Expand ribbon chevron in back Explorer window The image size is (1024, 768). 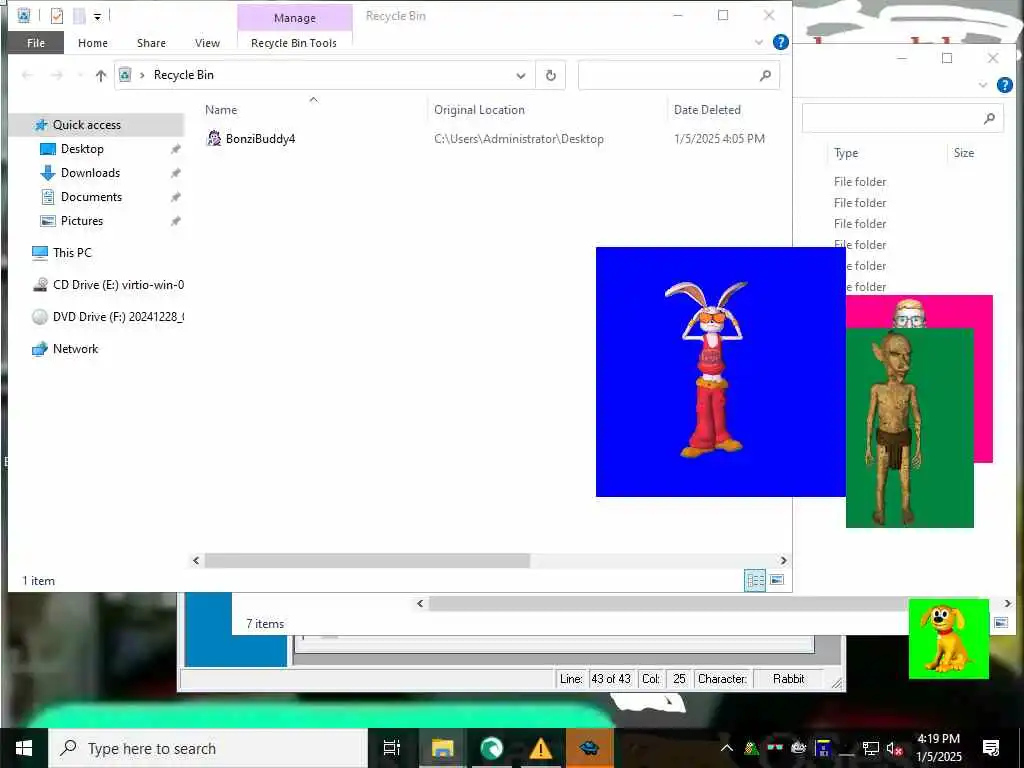pos(983,85)
